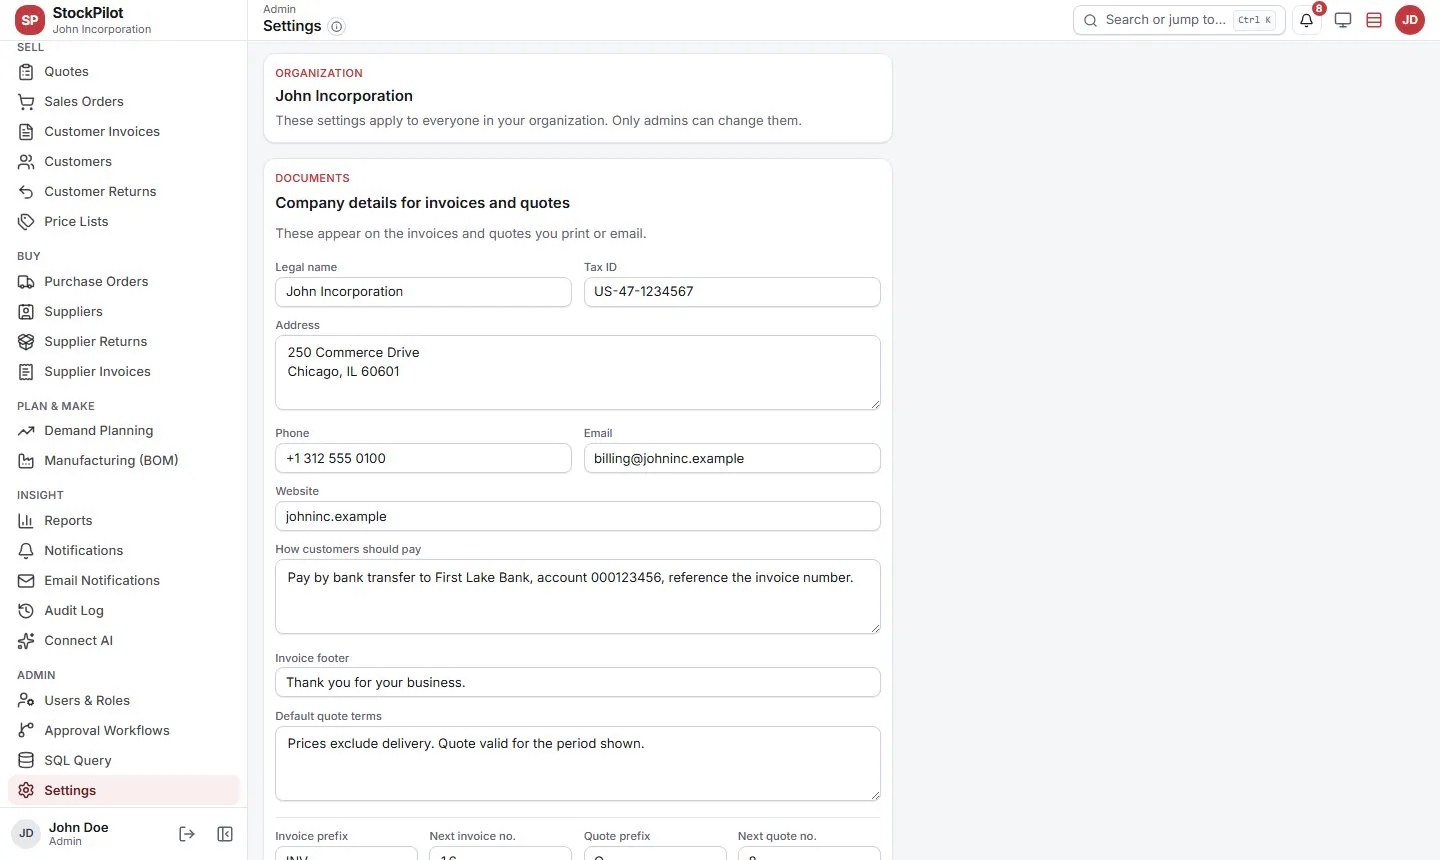This screenshot has width=1440, height=860.
Task: Click the Tax ID field
Action: (x=732, y=292)
